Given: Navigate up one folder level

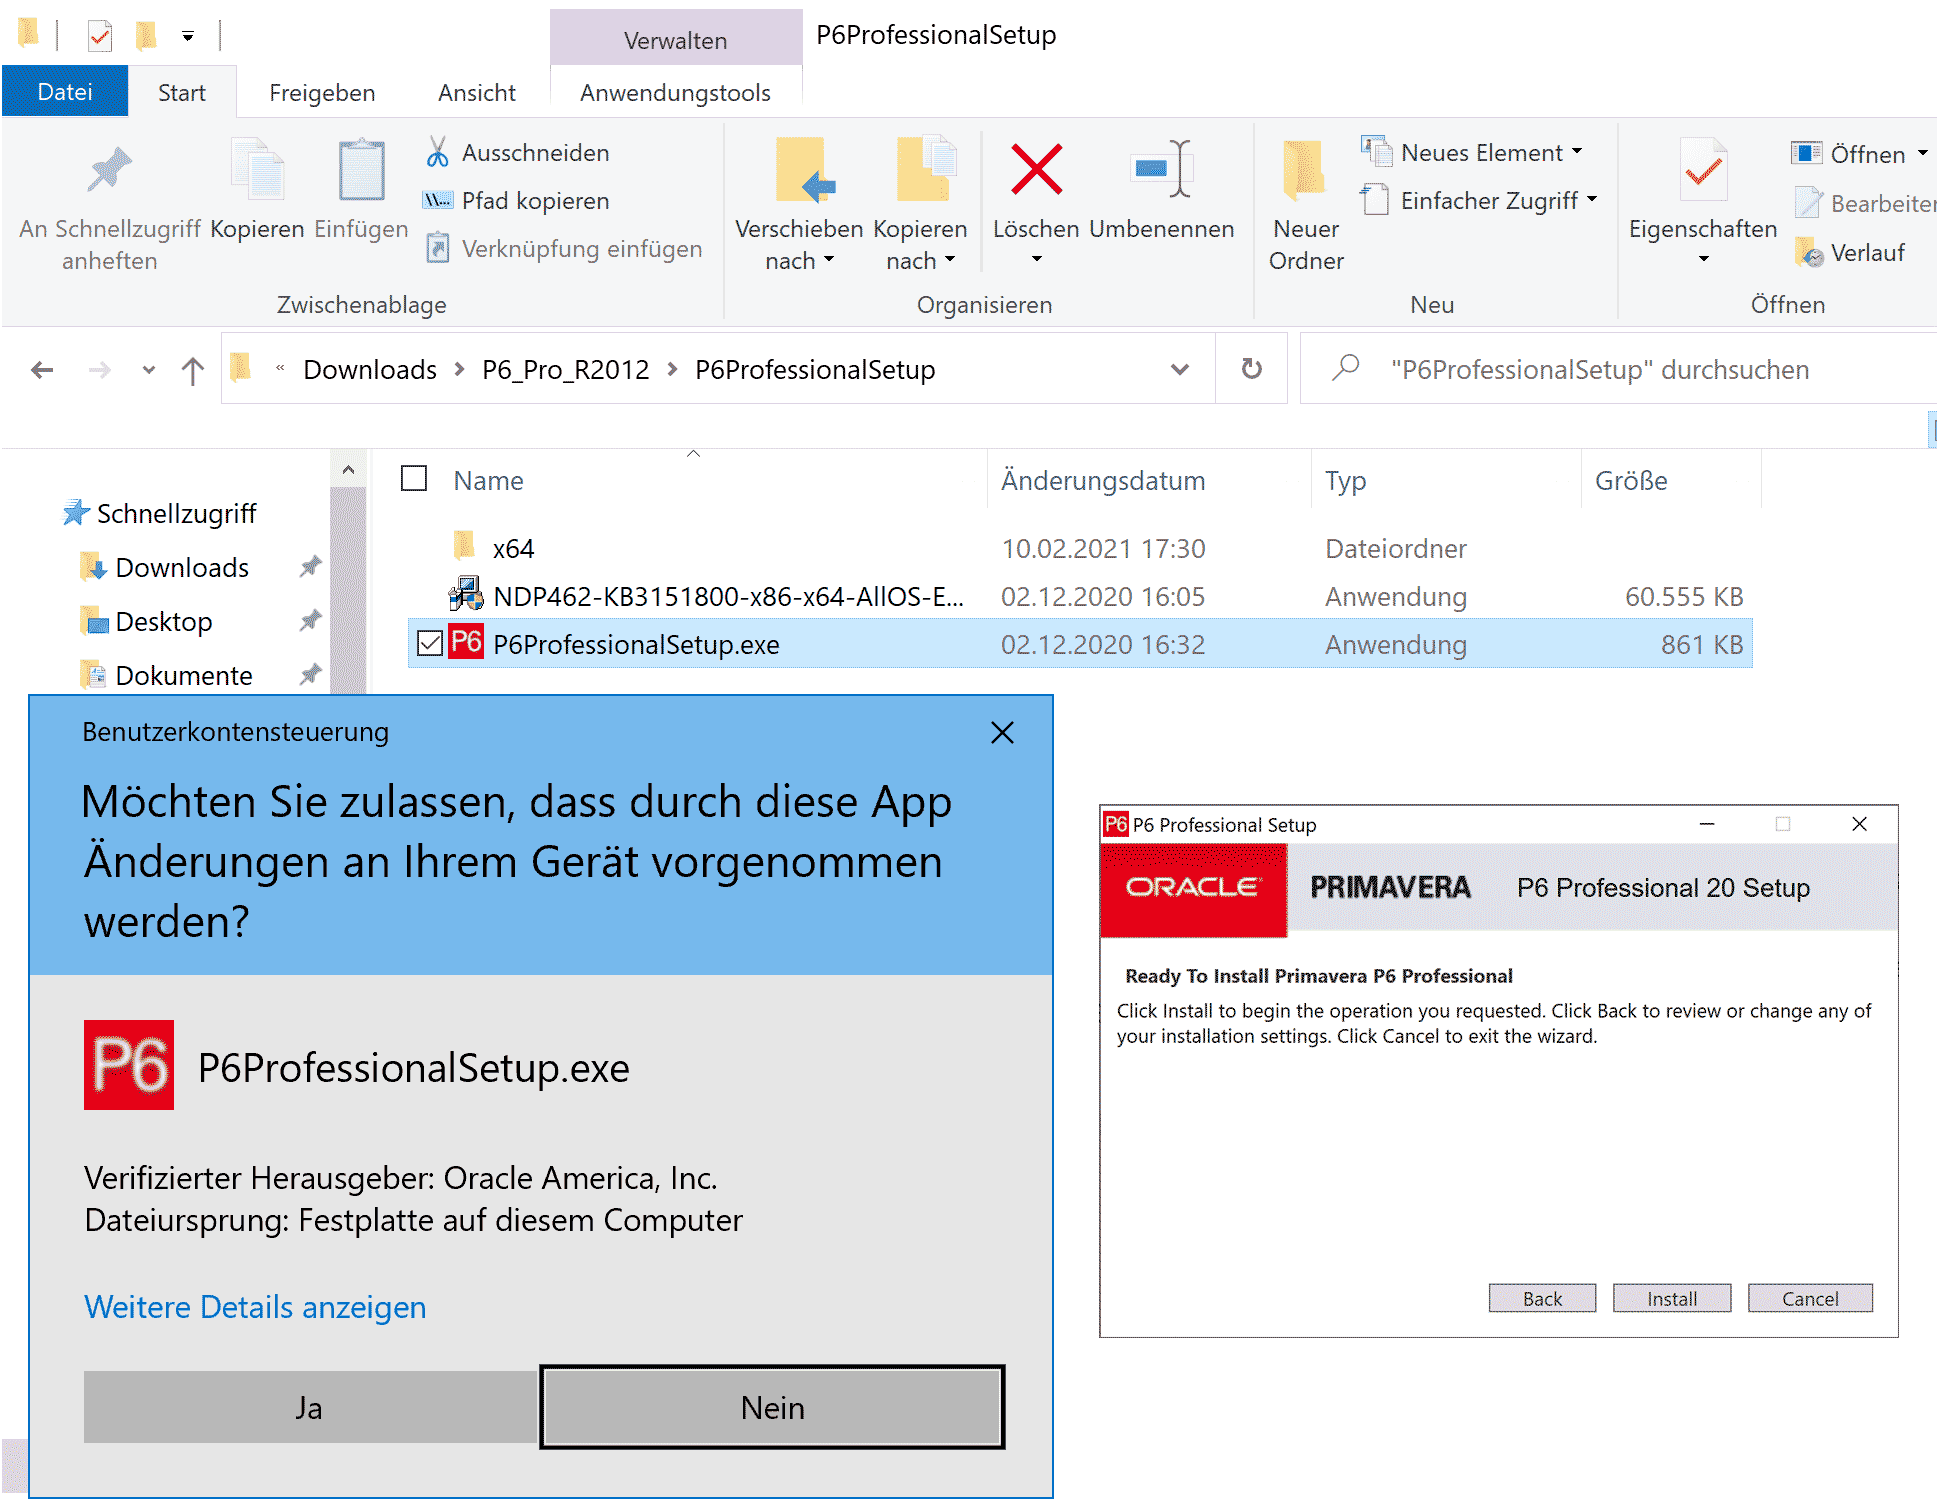Looking at the screenshot, I should [x=192, y=370].
